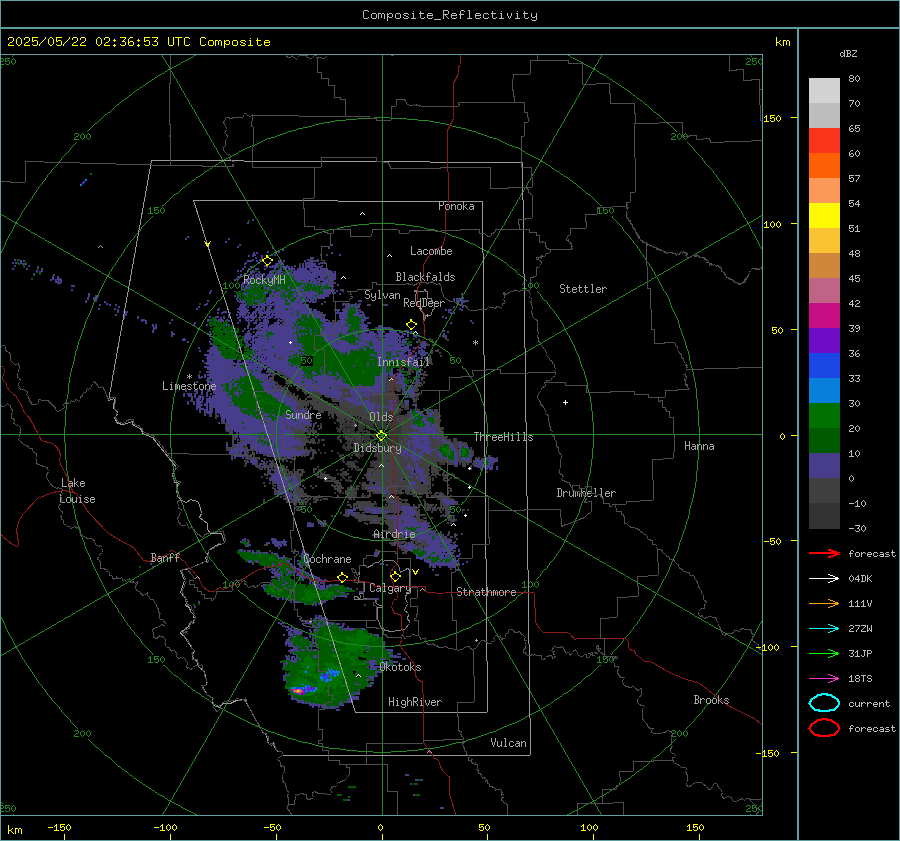The width and height of the screenshot is (900, 841).
Task: Click the yellow diamond marker beside Cochrane
Action: (x=343, y=578)
